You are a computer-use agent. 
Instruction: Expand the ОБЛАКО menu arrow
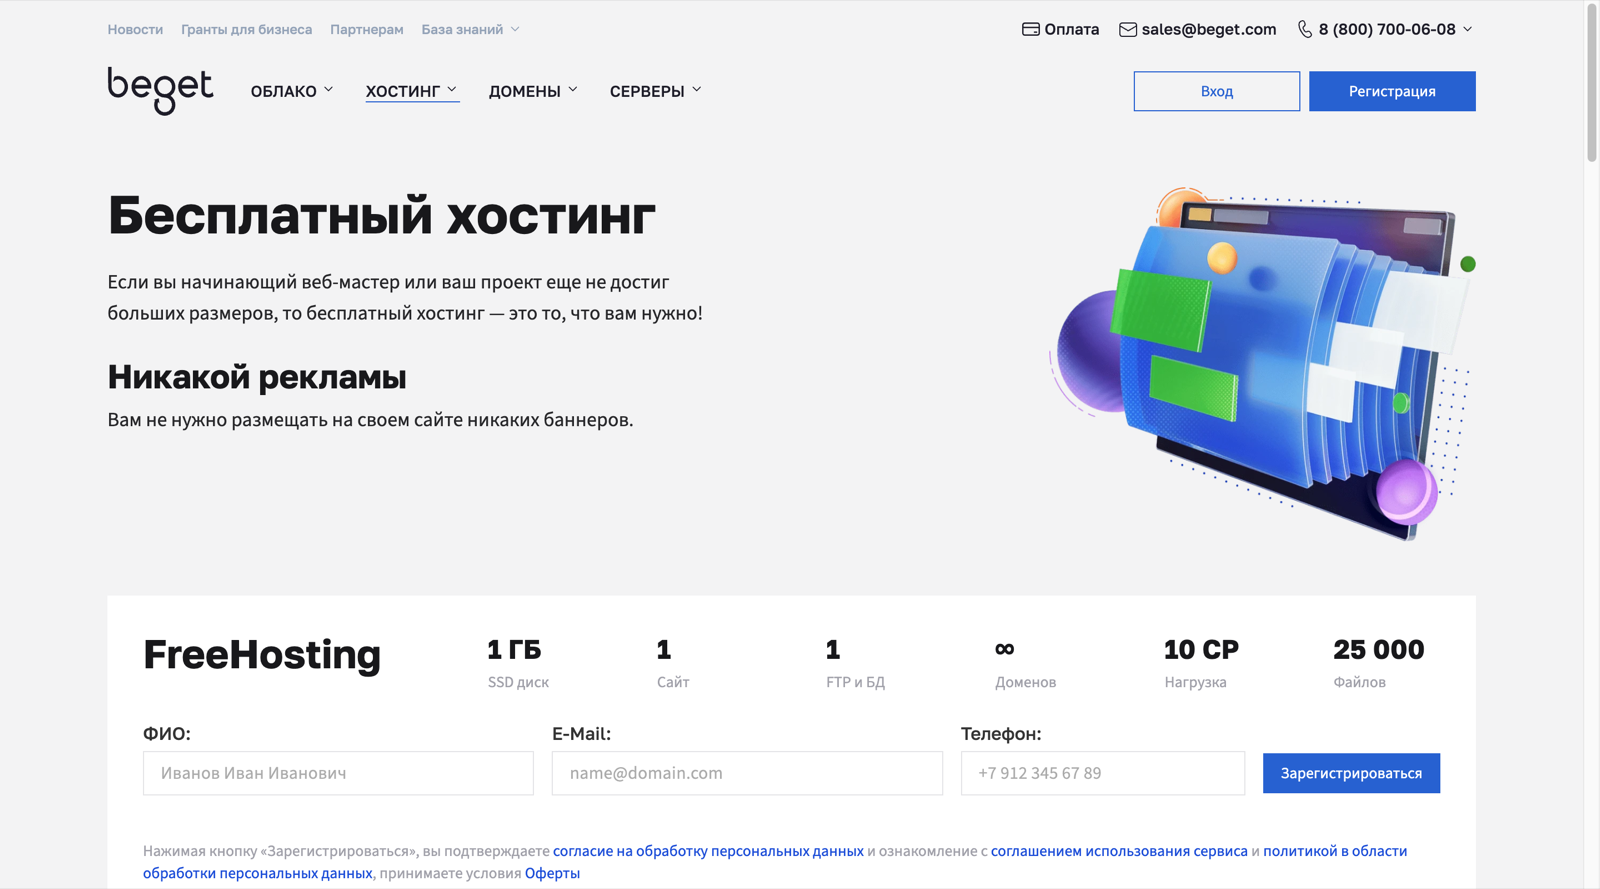coord(328,90)
